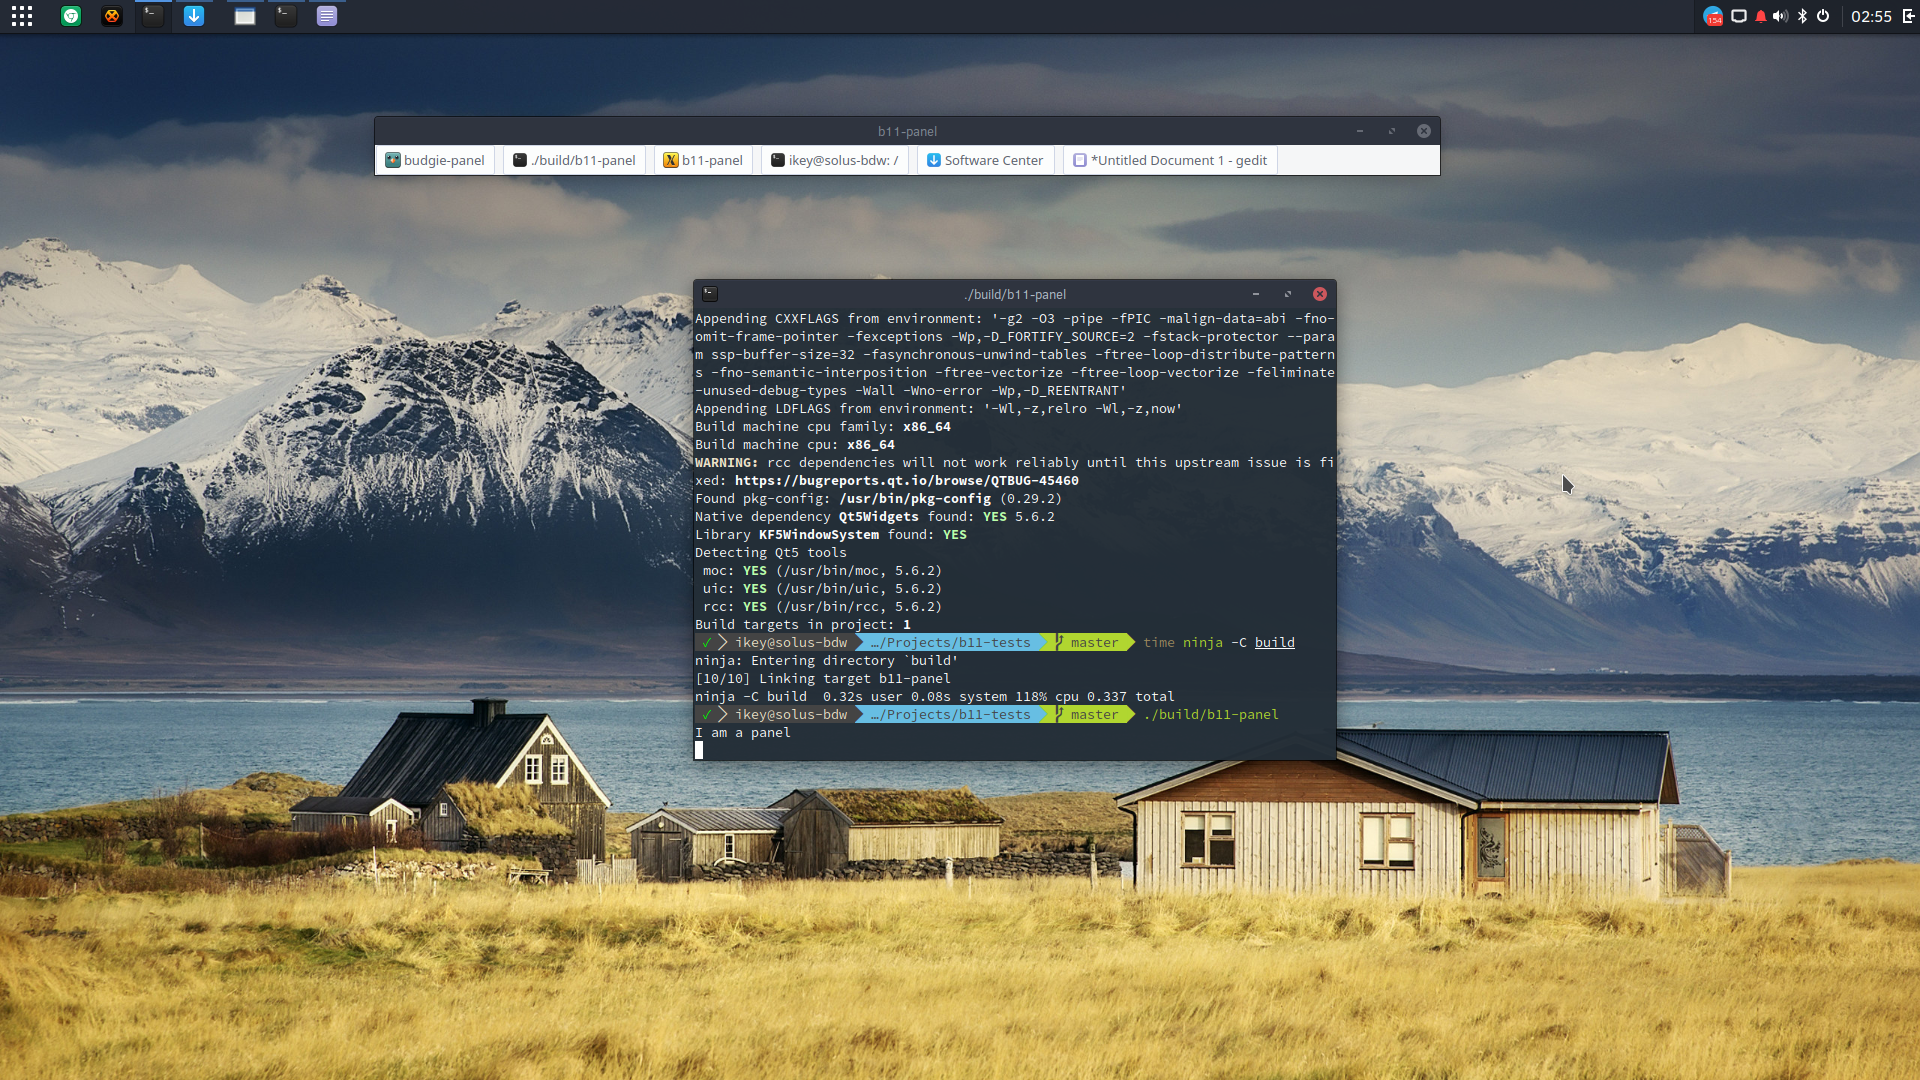This screenshot has height=1080, width=1920.
Task: Open the application menu grid icon
Action: click(x=22, y=16)
